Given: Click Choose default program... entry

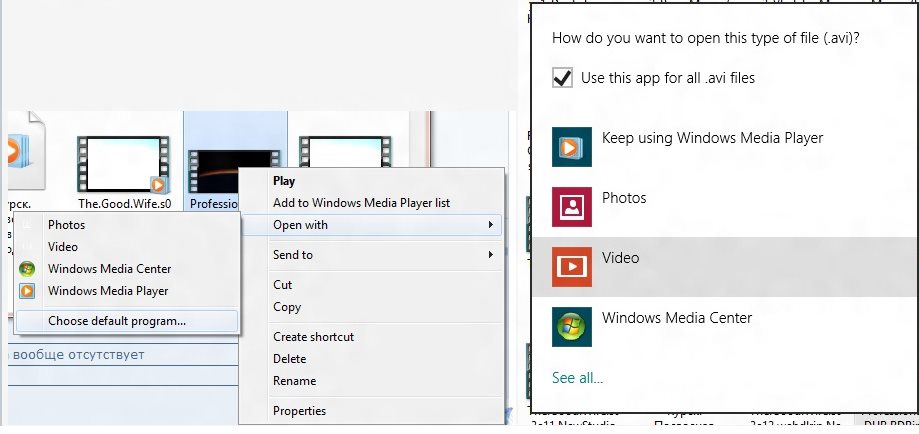Looking at the screenshot, I should [127, 321].
